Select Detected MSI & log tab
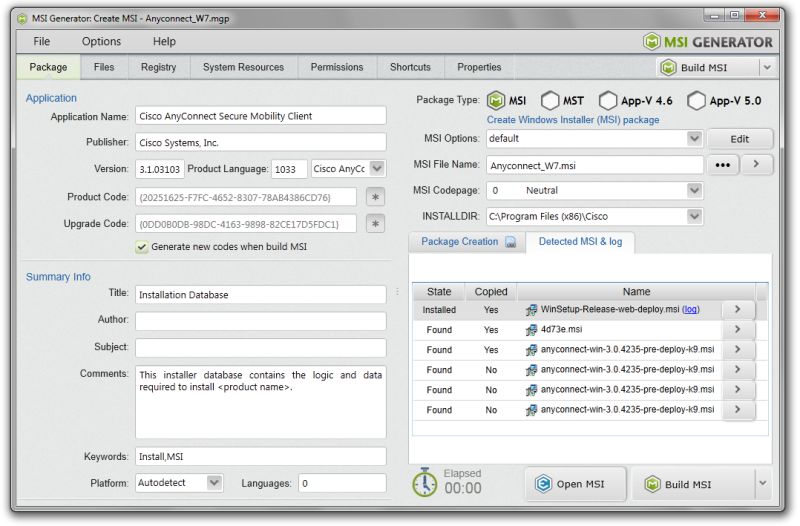Viewport: 800px width, 526px height. (581, 242)
